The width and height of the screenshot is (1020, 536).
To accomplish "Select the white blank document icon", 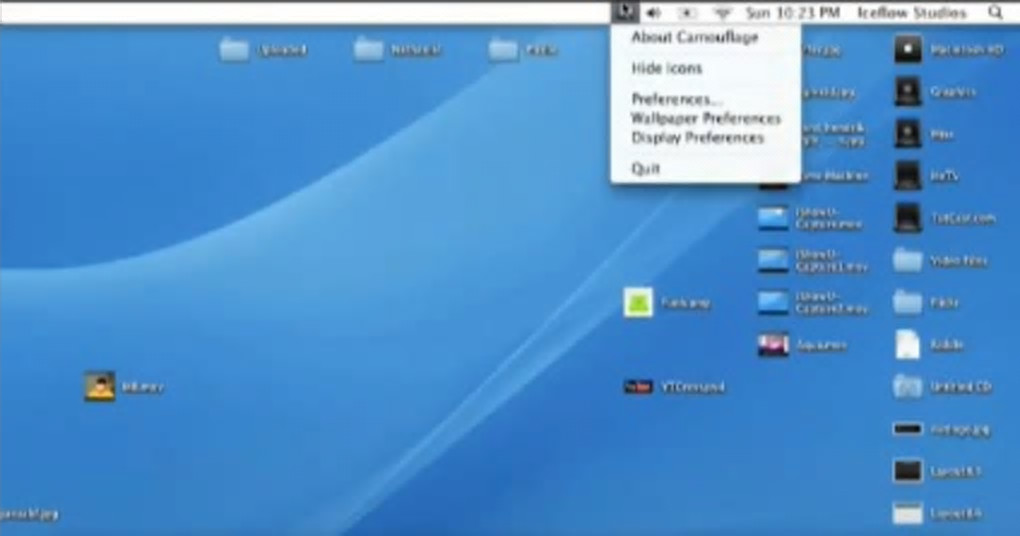I will [x=907, y=344].
